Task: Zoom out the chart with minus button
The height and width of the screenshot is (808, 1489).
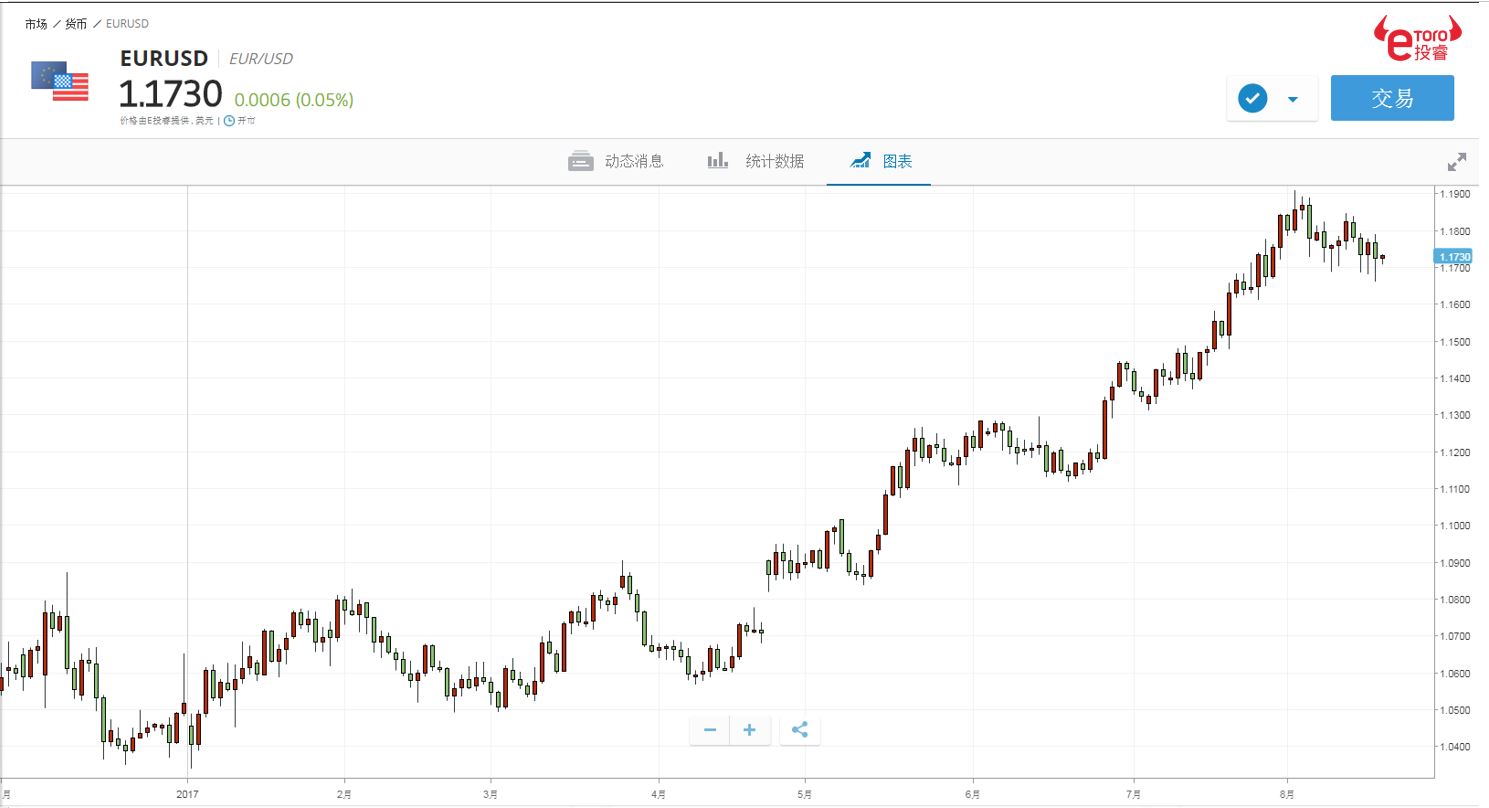Action: click(x=710, y=730)
